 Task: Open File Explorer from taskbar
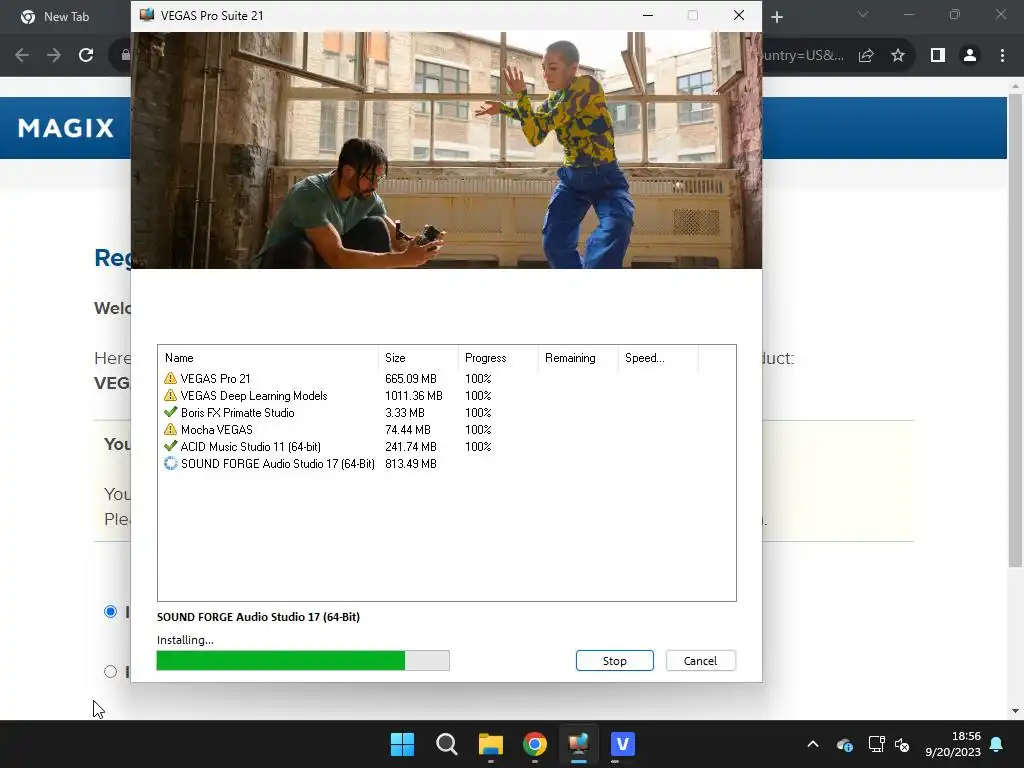tap(490, 744)
